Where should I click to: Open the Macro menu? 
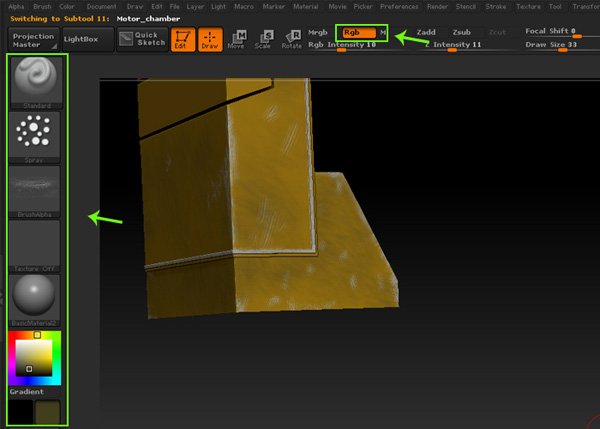pos(244,7)
